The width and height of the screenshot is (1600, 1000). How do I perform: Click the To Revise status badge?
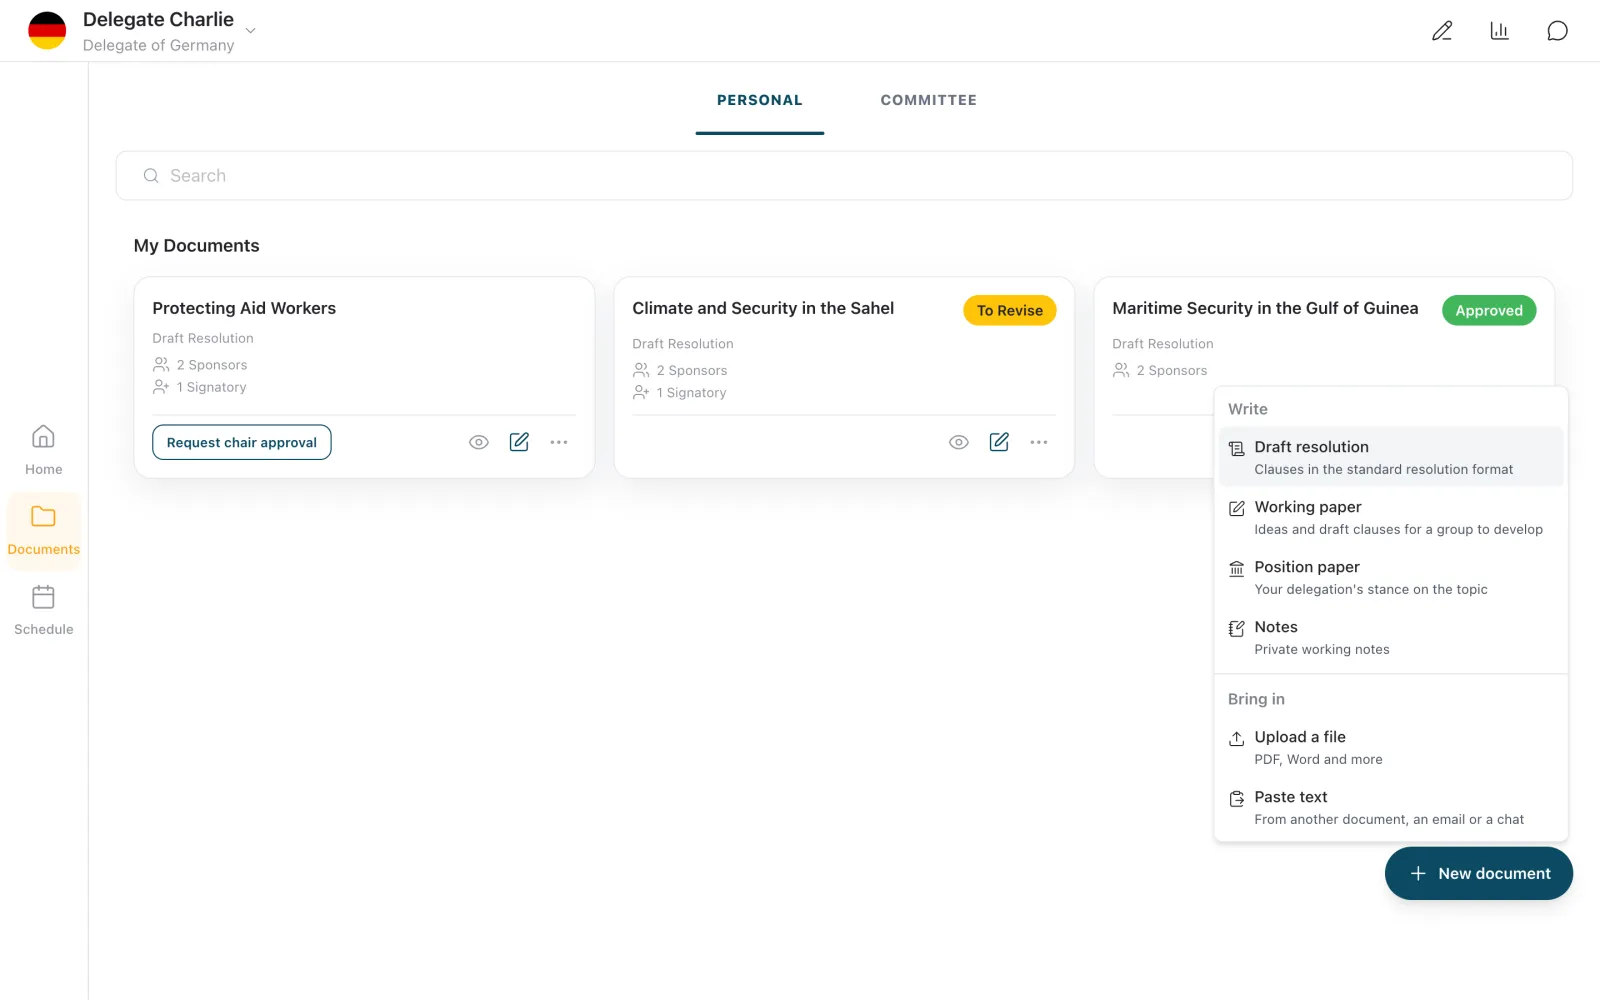click(x=1010, y=310)
